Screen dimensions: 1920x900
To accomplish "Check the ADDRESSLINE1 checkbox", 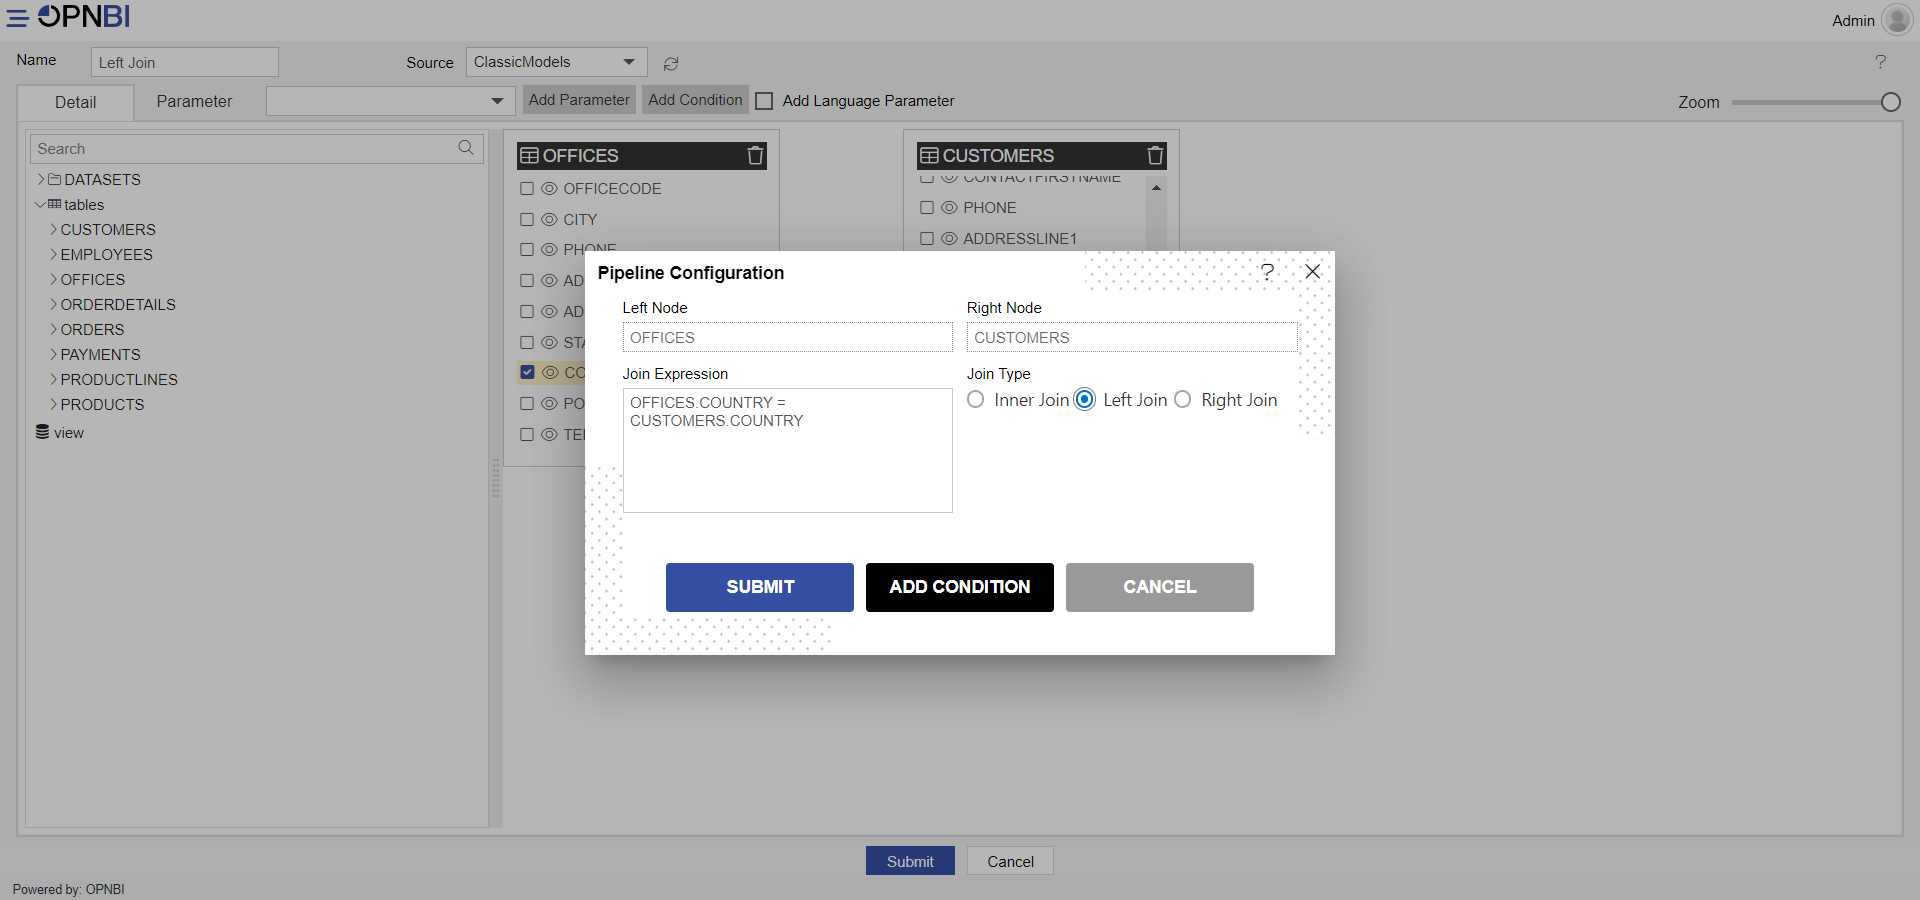I will point(927,239).
